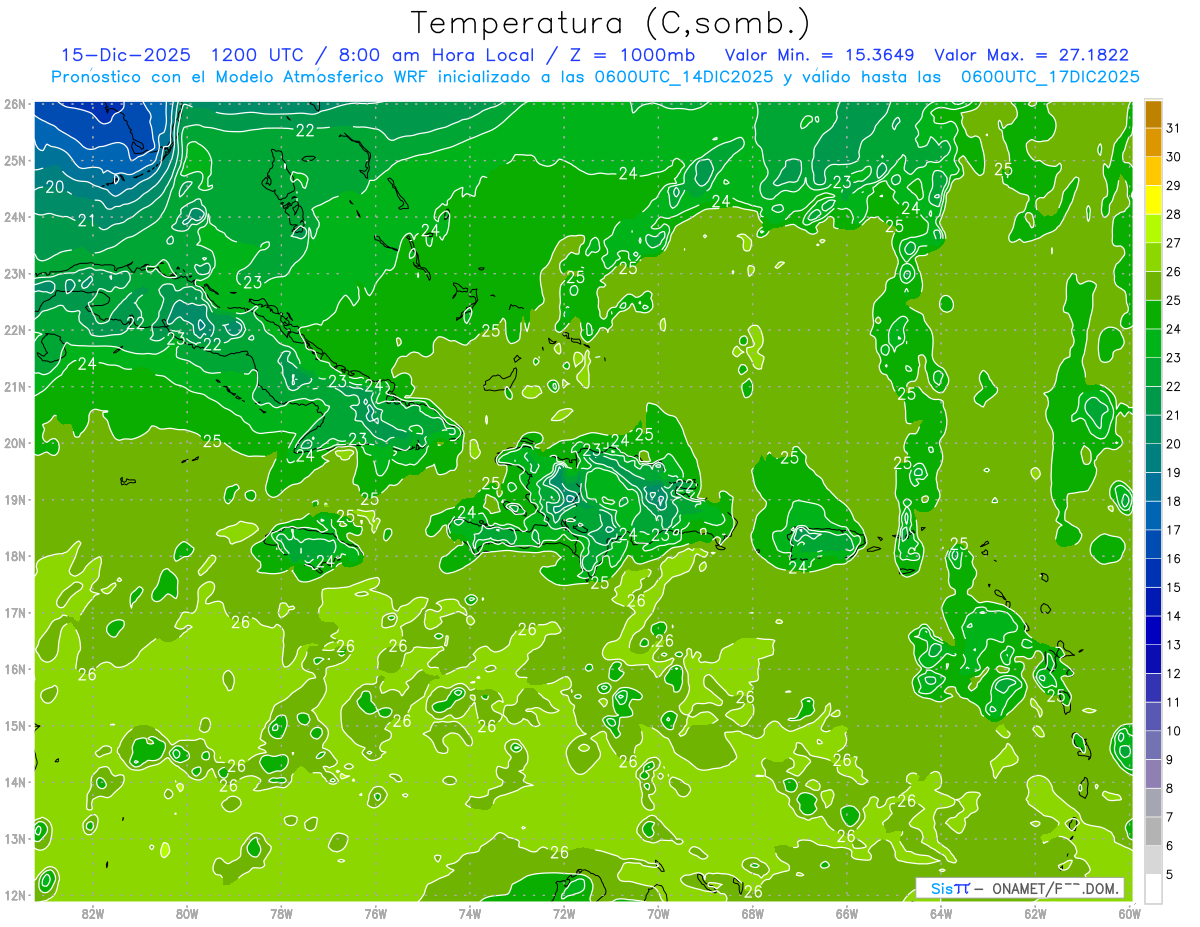Image resolution: width=1200 pixels, height=927 pixels.
Task: Click the '0600UTC_17DIC2025' valid-until time
Action: [1050, 77]
